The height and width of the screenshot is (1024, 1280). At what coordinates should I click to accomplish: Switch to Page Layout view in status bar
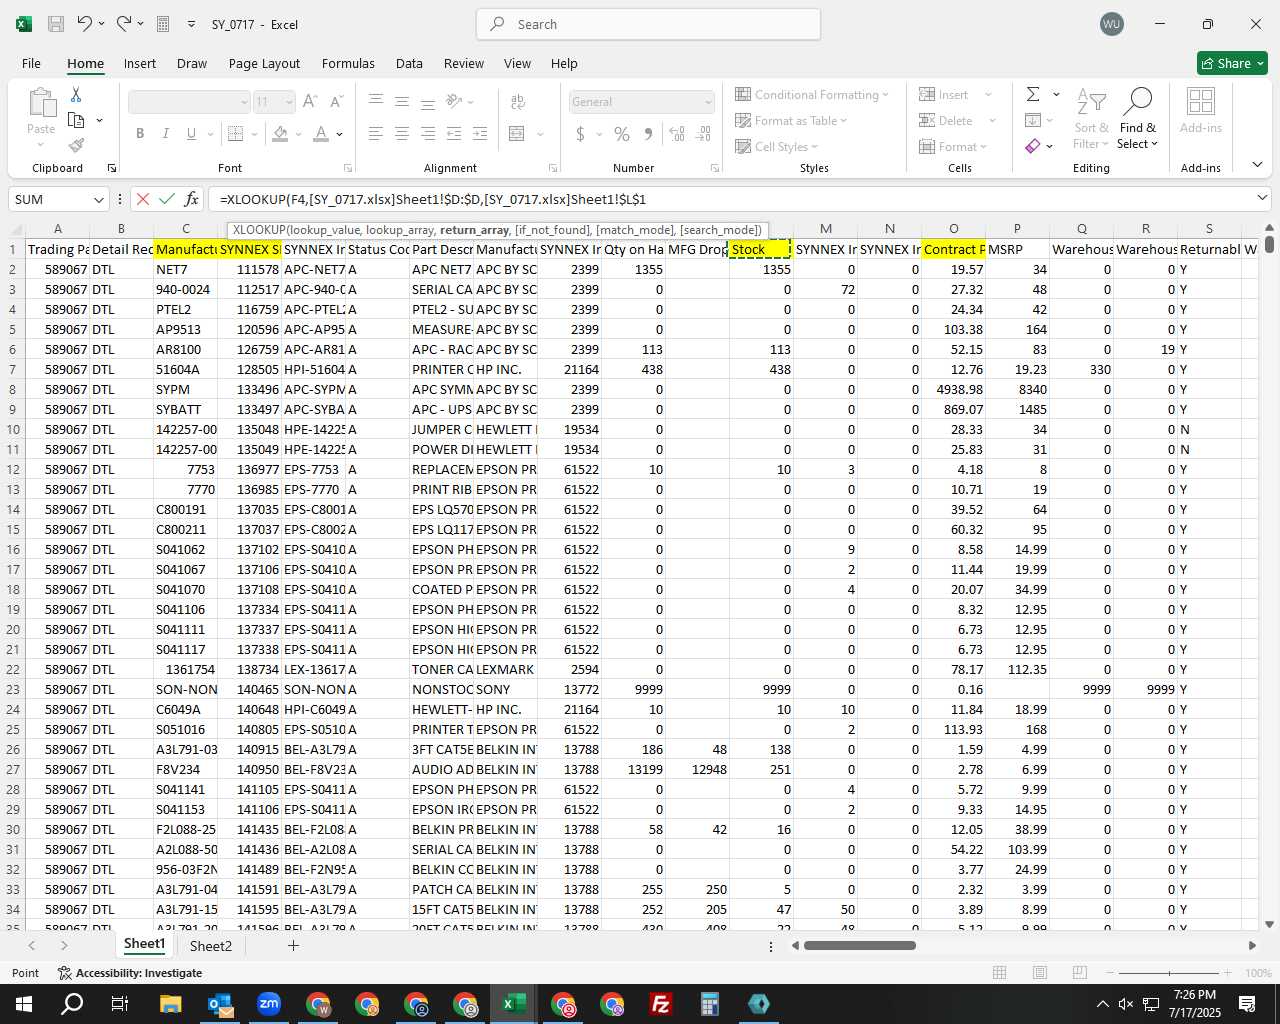pos(1039,973)
